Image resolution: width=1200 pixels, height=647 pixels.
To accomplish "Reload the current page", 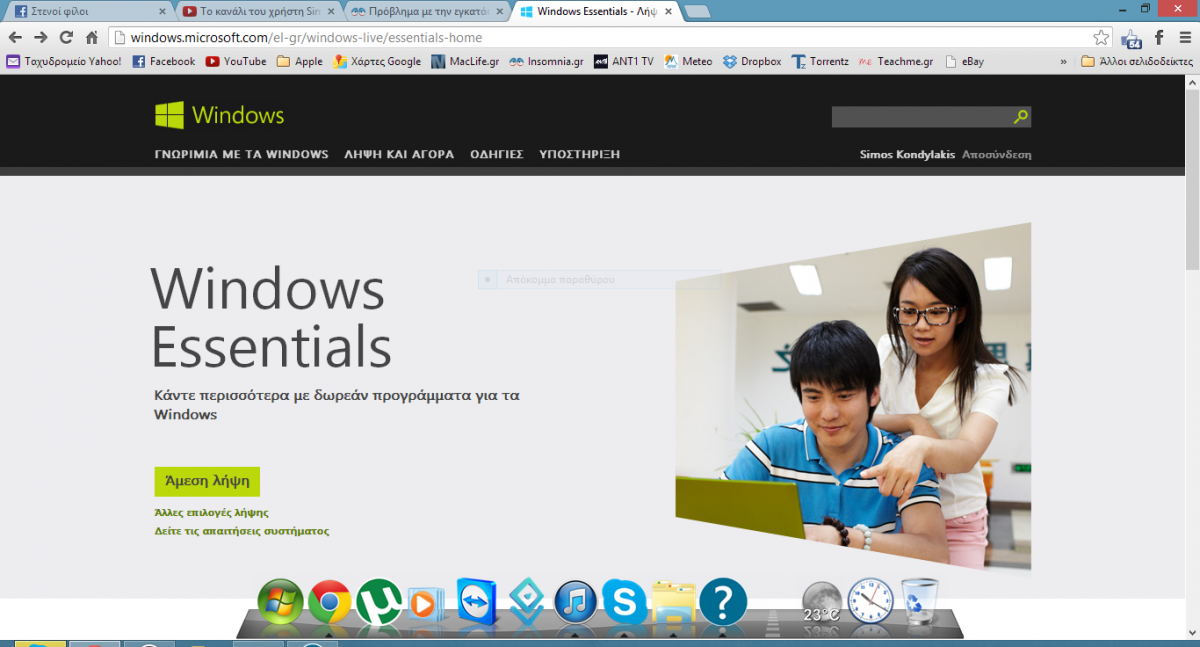I will (x=66, y=37).
